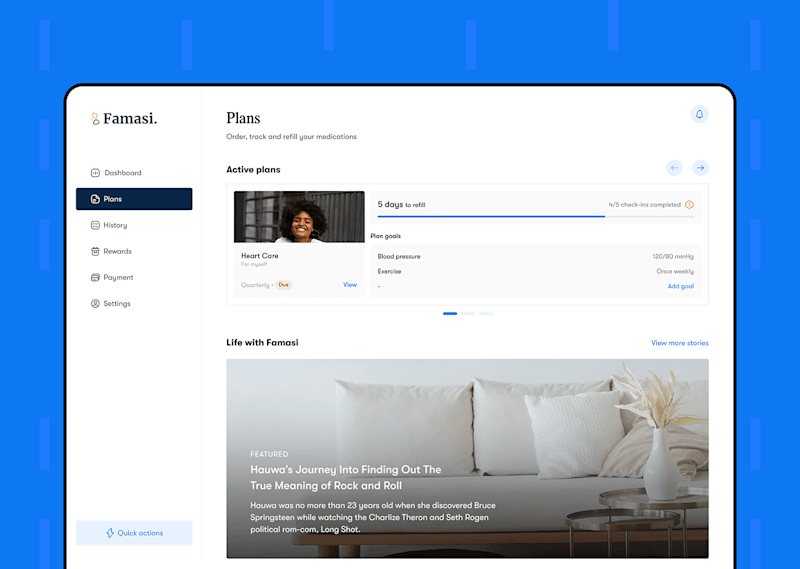Screen dimensions: 800x569
Task: Click the Settings profile icon
Action: [x=95, y=304]
